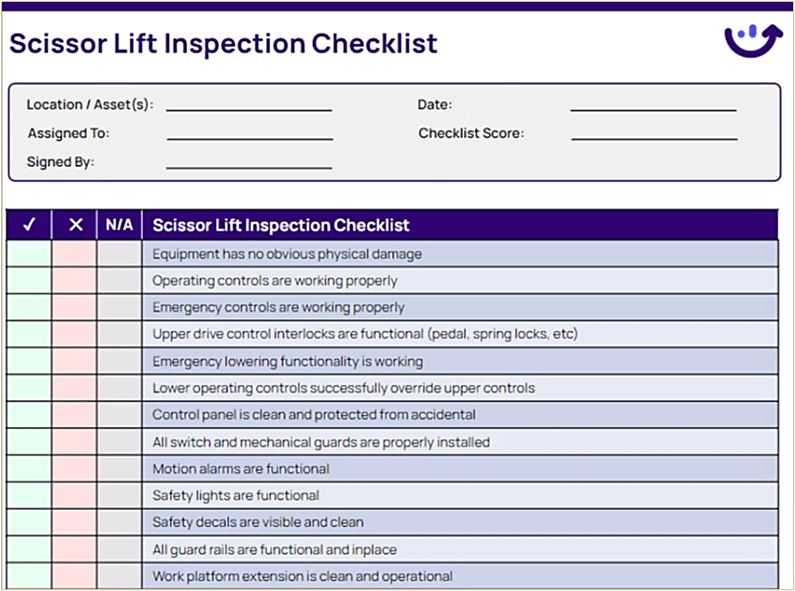
Task: Click the X column header icon
Action: (x=75, y=225)
